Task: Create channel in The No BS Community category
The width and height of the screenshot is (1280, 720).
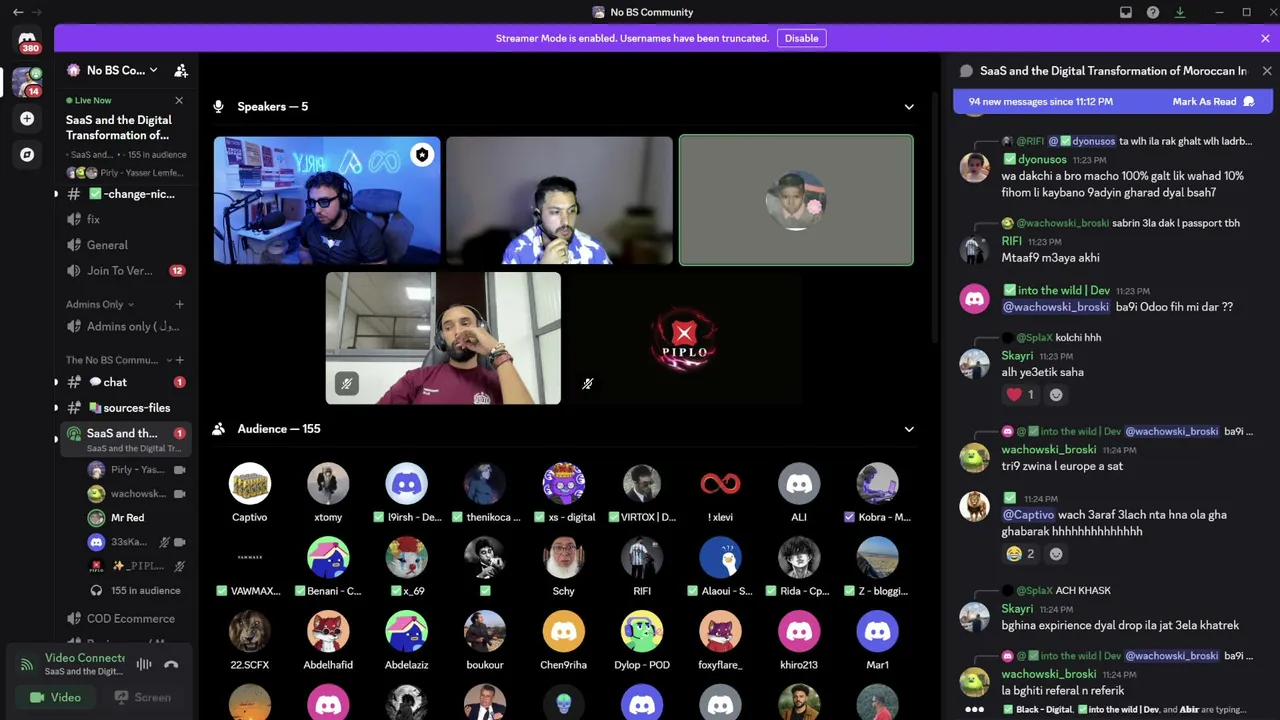Action: pos(180,360)
